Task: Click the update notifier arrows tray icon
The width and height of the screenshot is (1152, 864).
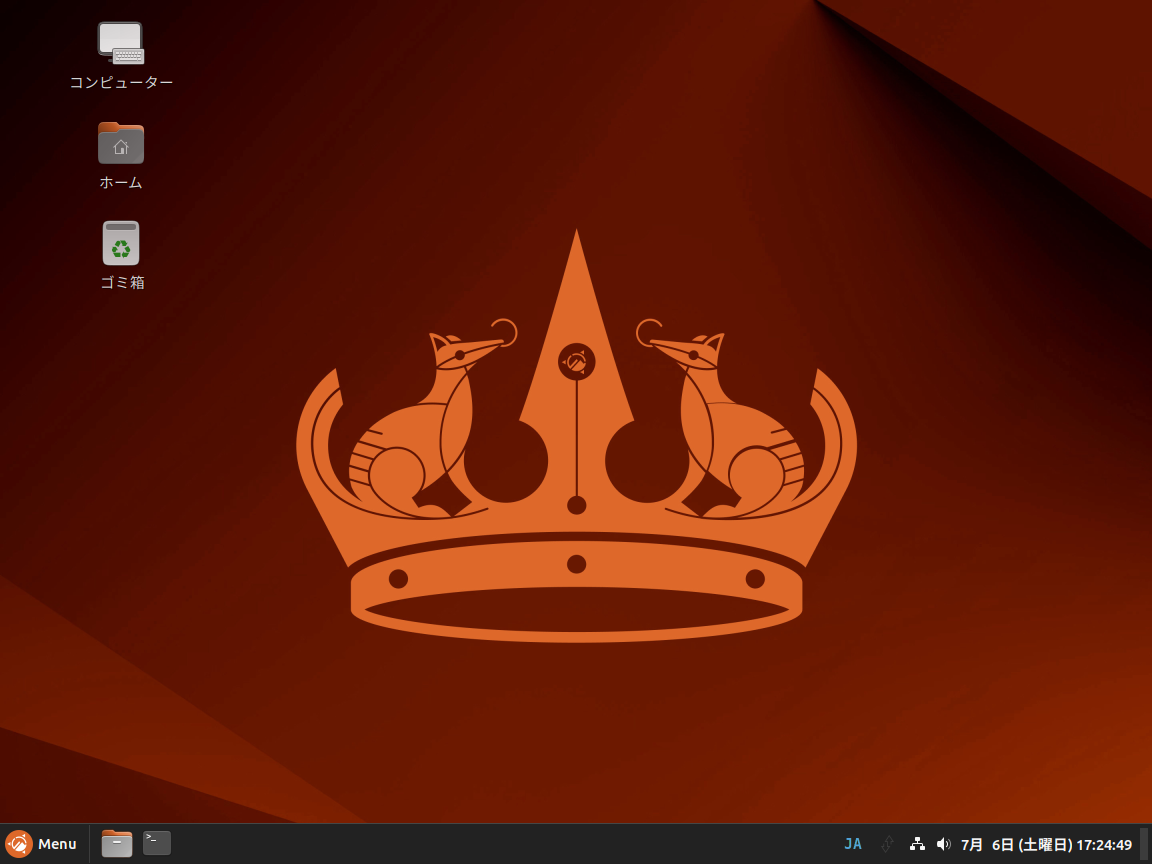Action: tap(888, 844)
